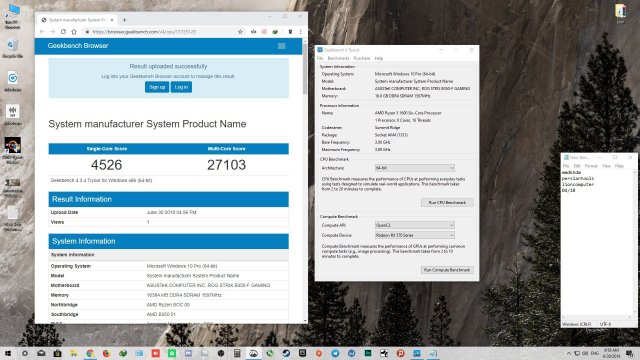Open File menu in Geekbench 4 window
The width and height of the screenshot is (640, 360).
320,58
